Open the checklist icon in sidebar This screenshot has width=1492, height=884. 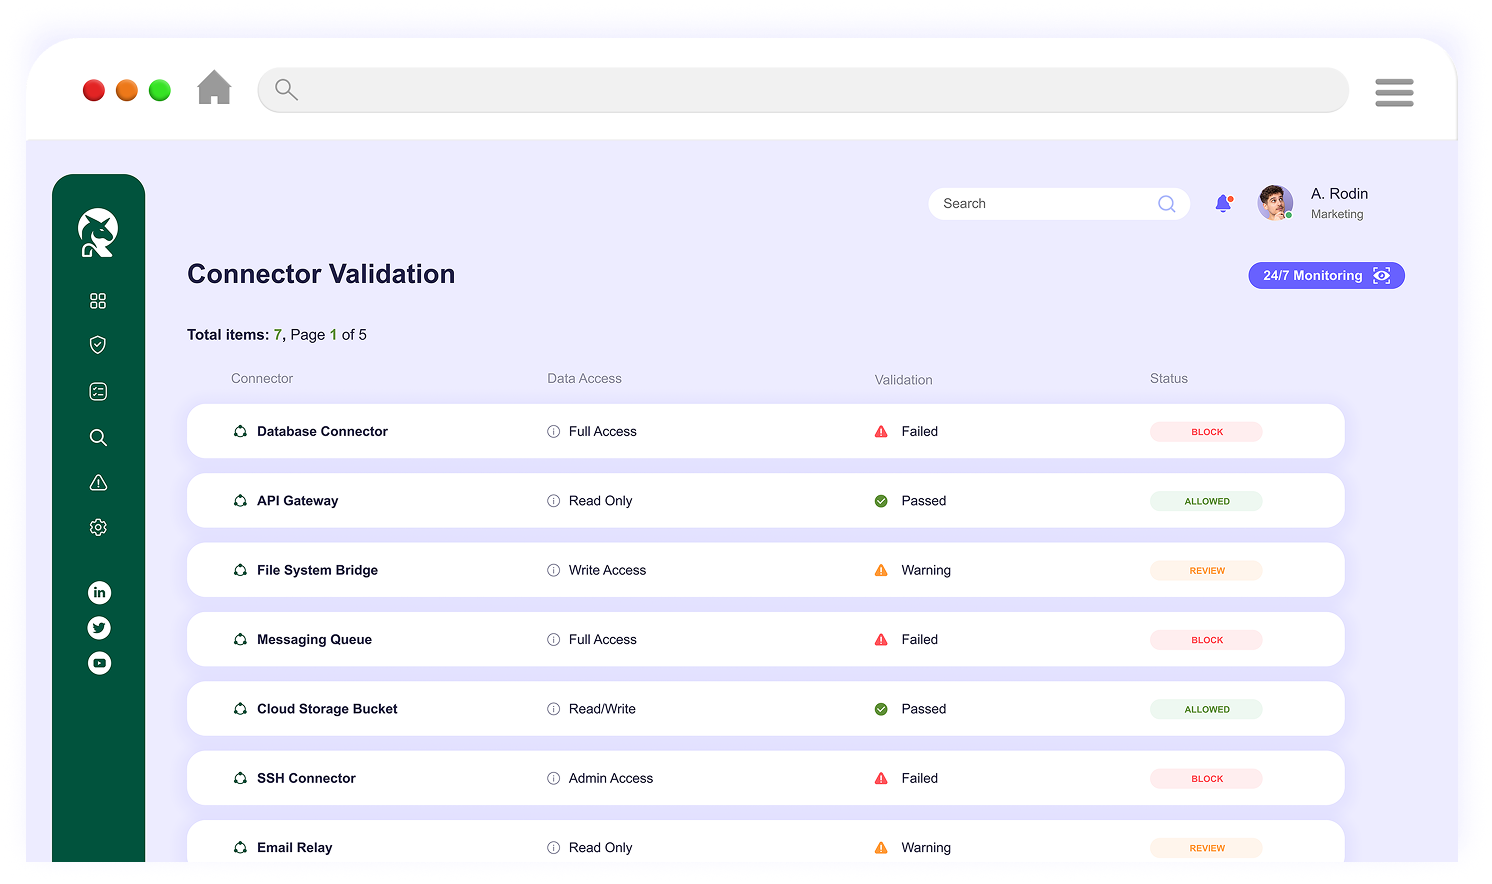[98, 391]
